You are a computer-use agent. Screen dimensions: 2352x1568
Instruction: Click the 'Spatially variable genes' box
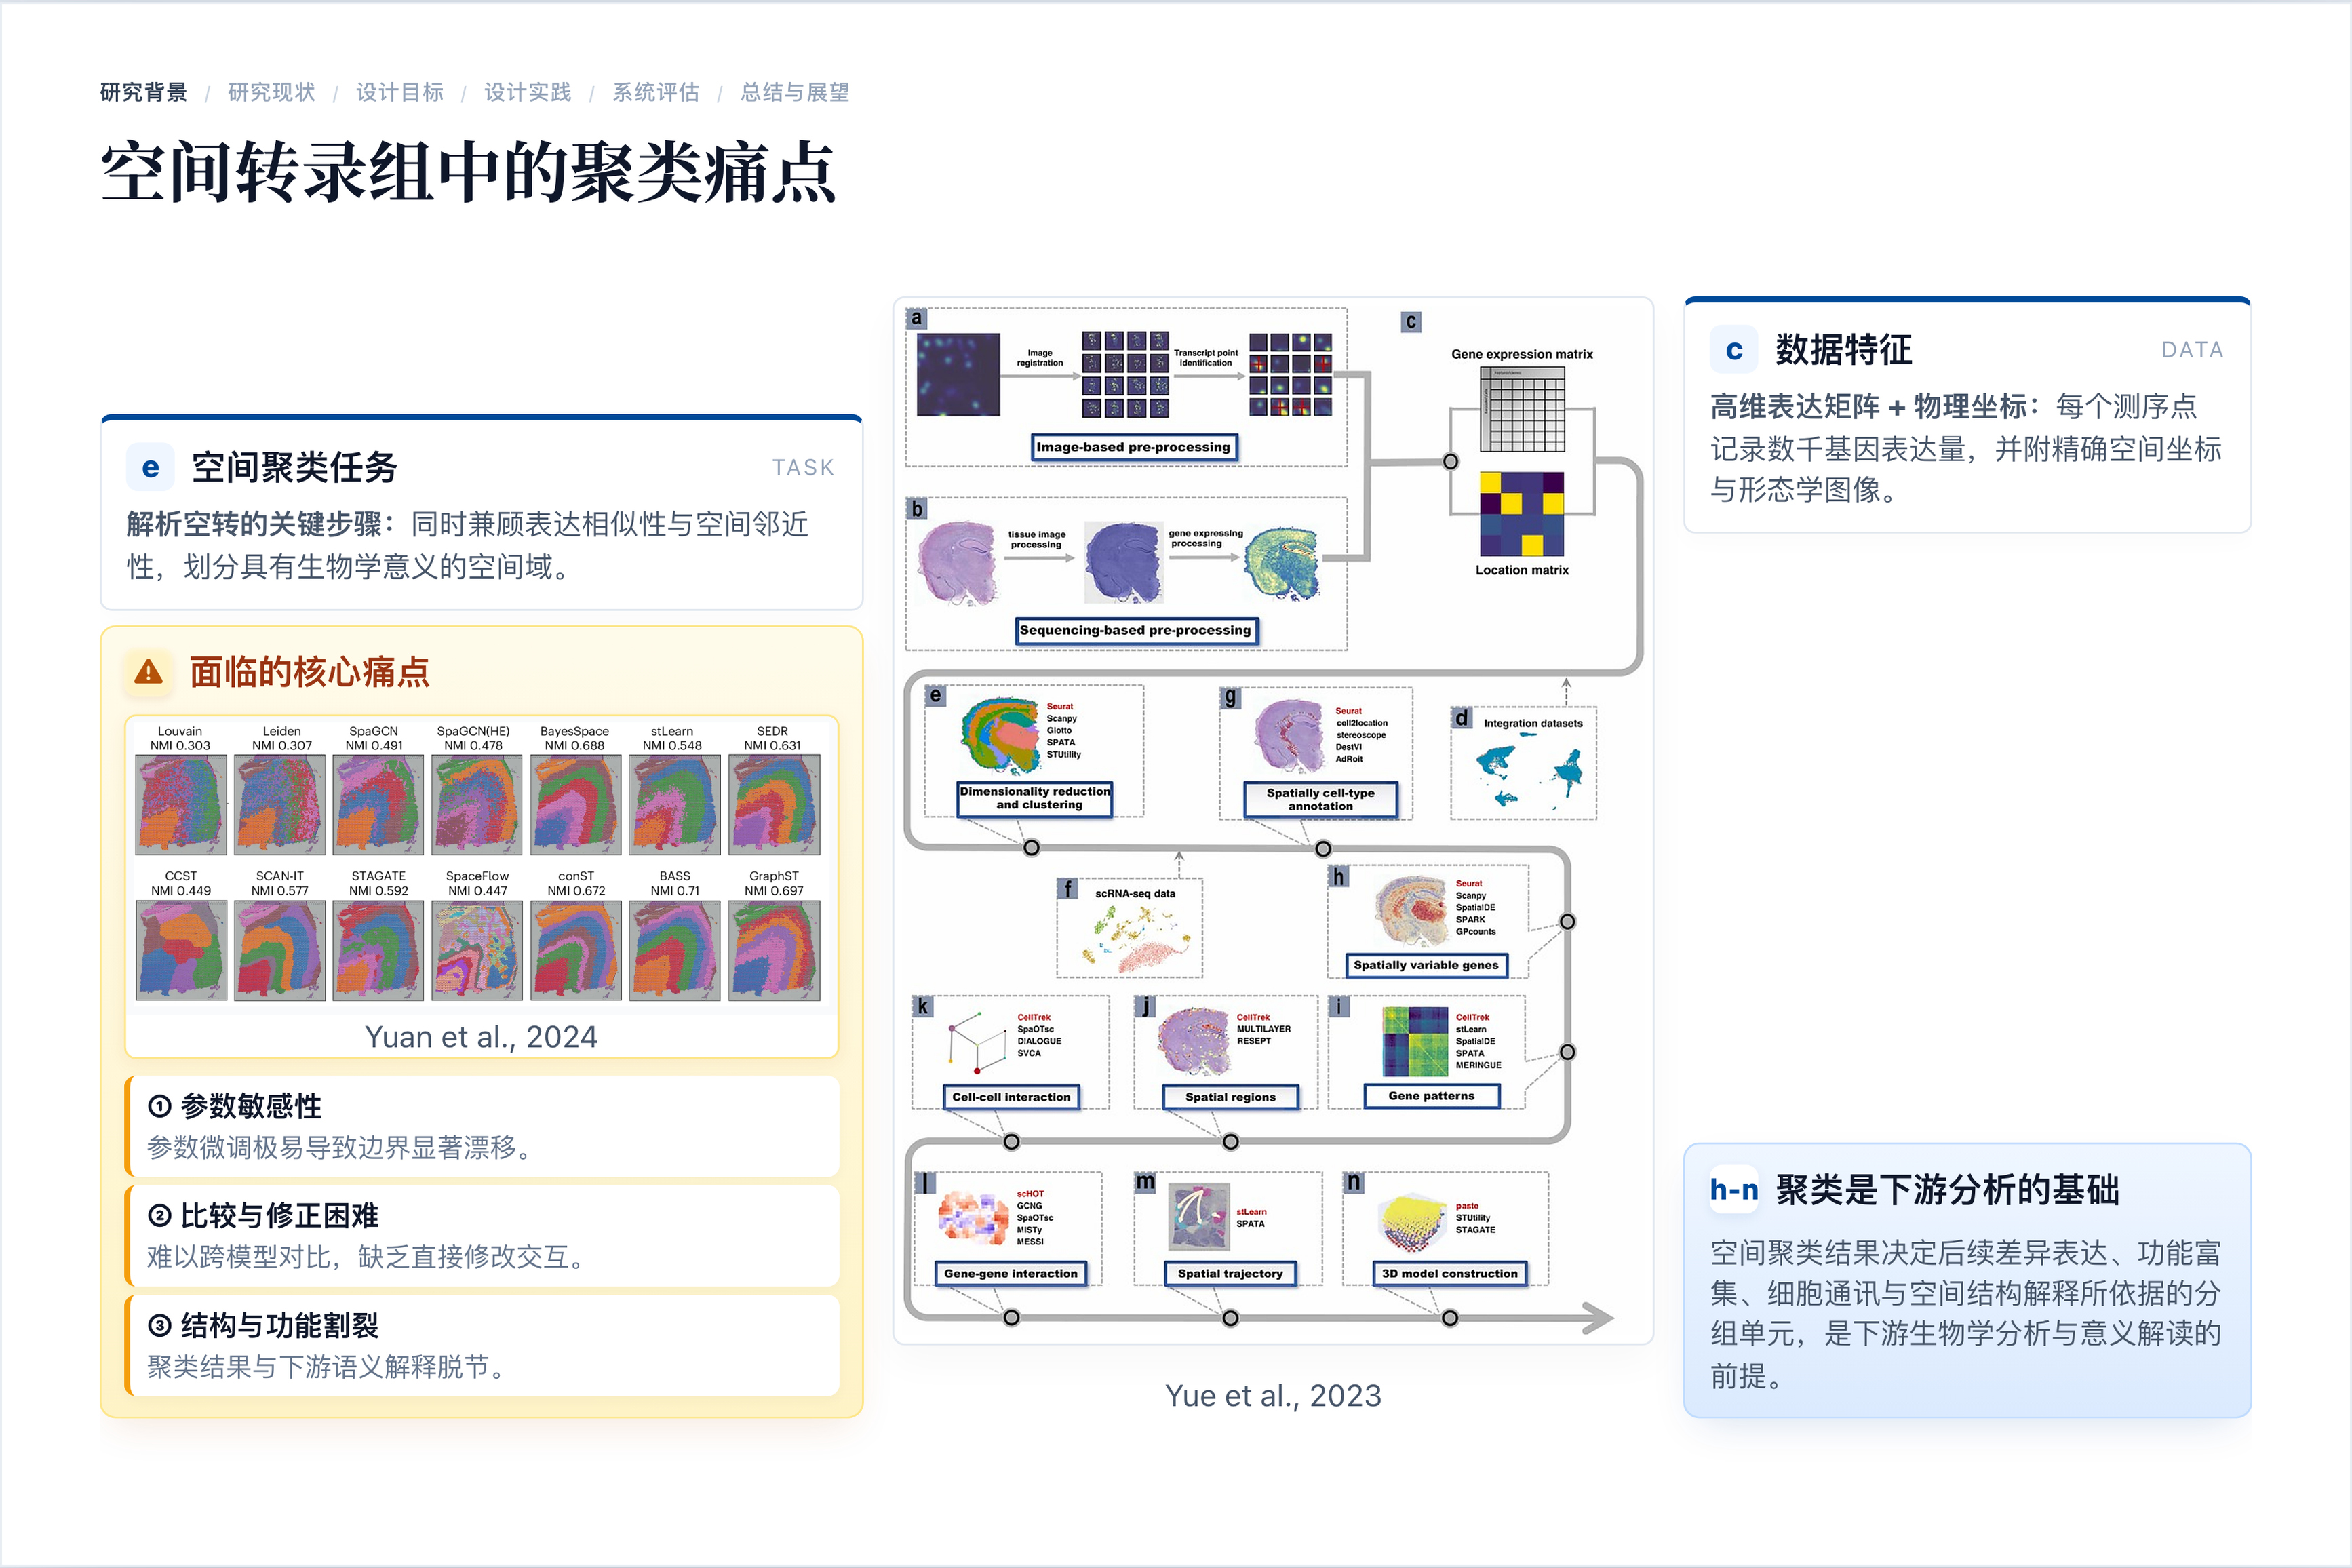[1426, 965]
